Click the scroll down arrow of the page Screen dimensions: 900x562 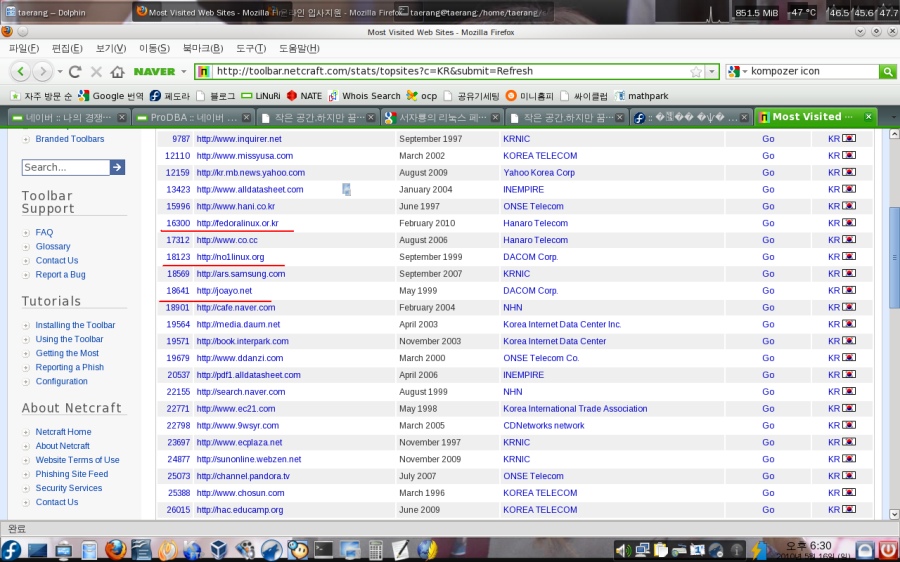click(x=894, y=514)
